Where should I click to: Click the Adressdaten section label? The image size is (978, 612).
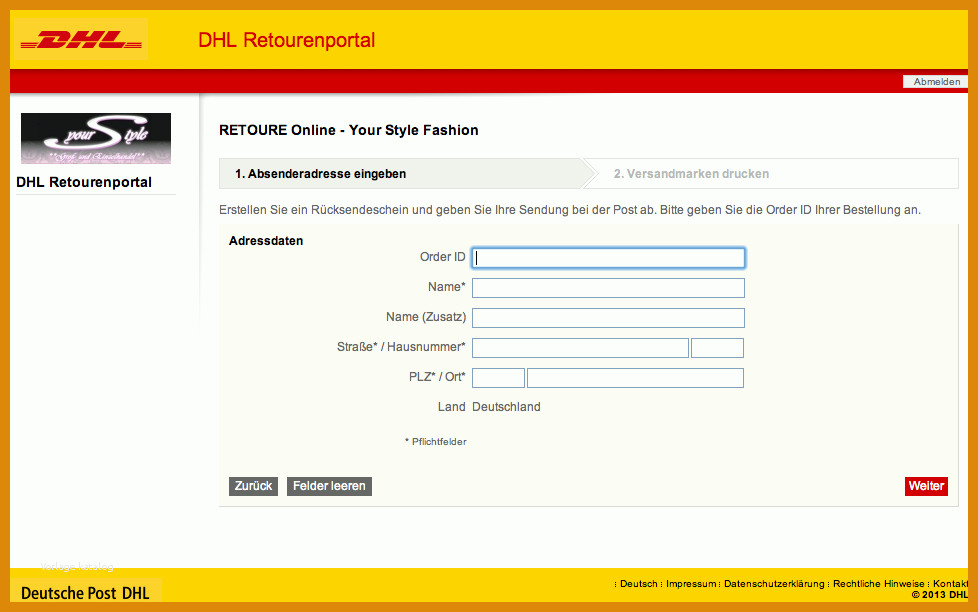point(266,241)
